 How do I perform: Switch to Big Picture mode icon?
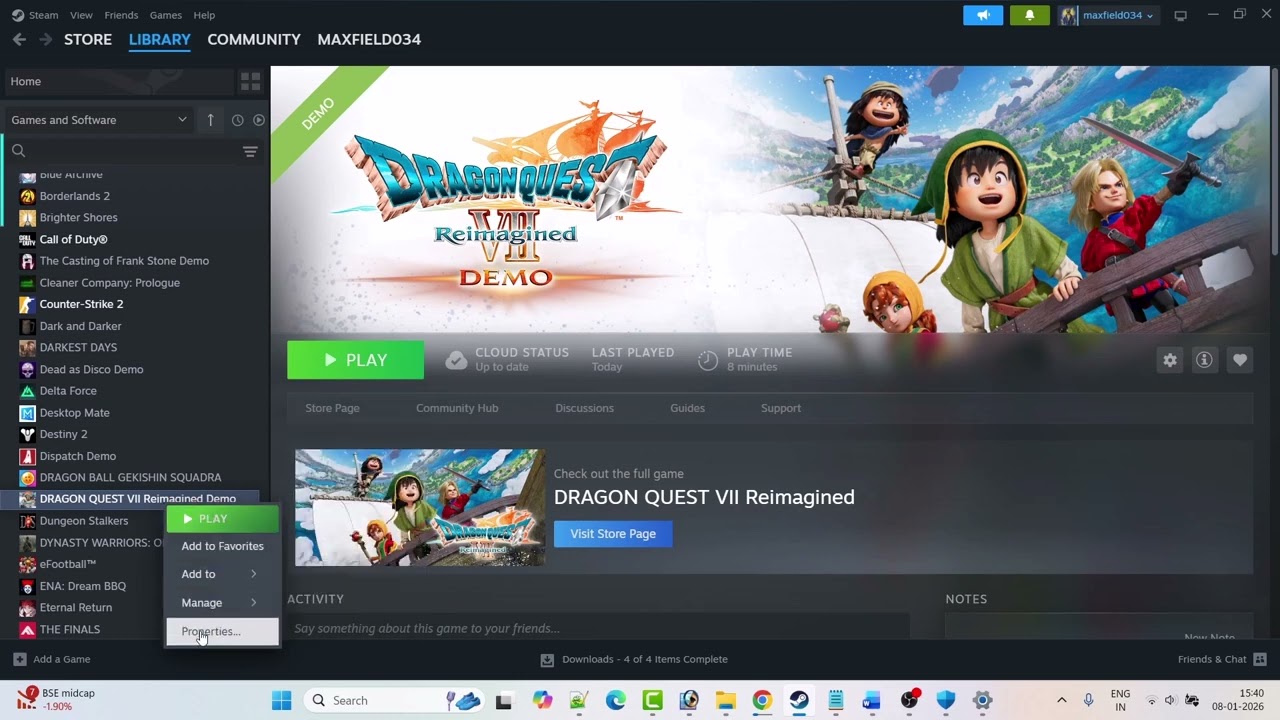pyautogui.click(x=1181, y=15)
